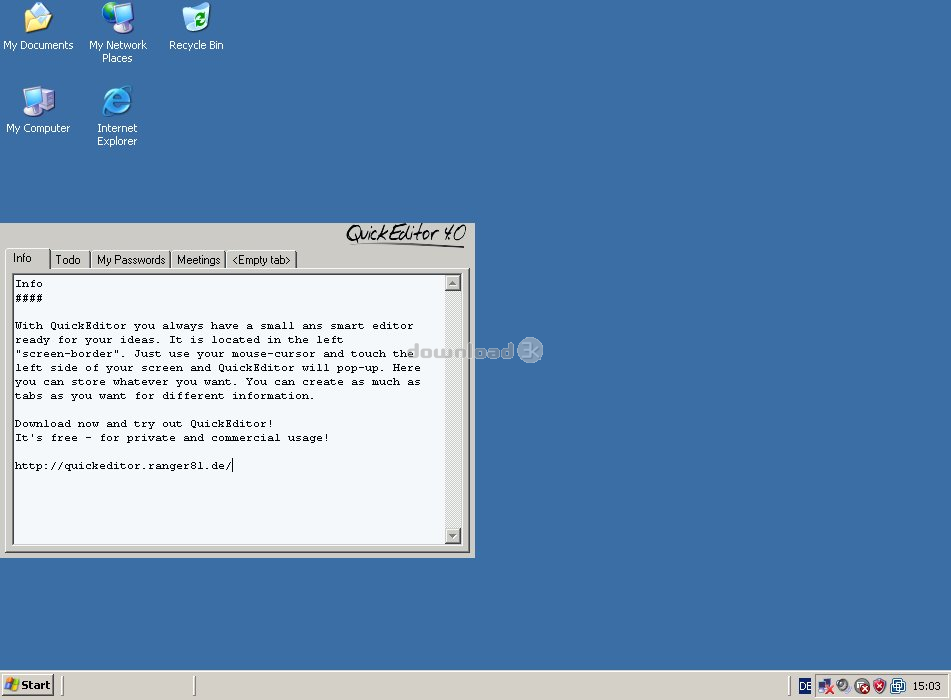
Task: Open the My Passwords tab
Action: click(131, 260)
